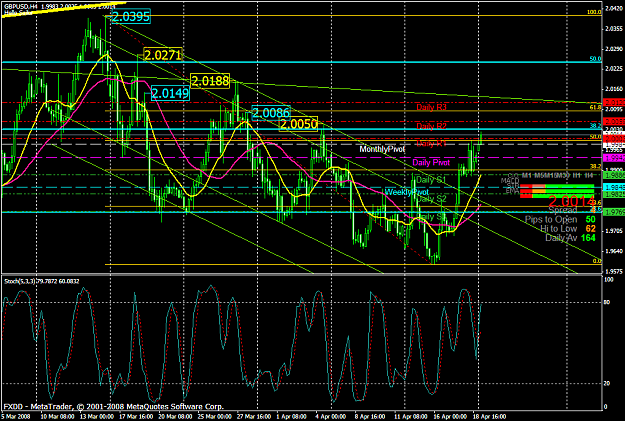The height and width of the screenshot is (421, 625).
Task: Click 1.9575 on the price axis
Action: coord(613,271)
